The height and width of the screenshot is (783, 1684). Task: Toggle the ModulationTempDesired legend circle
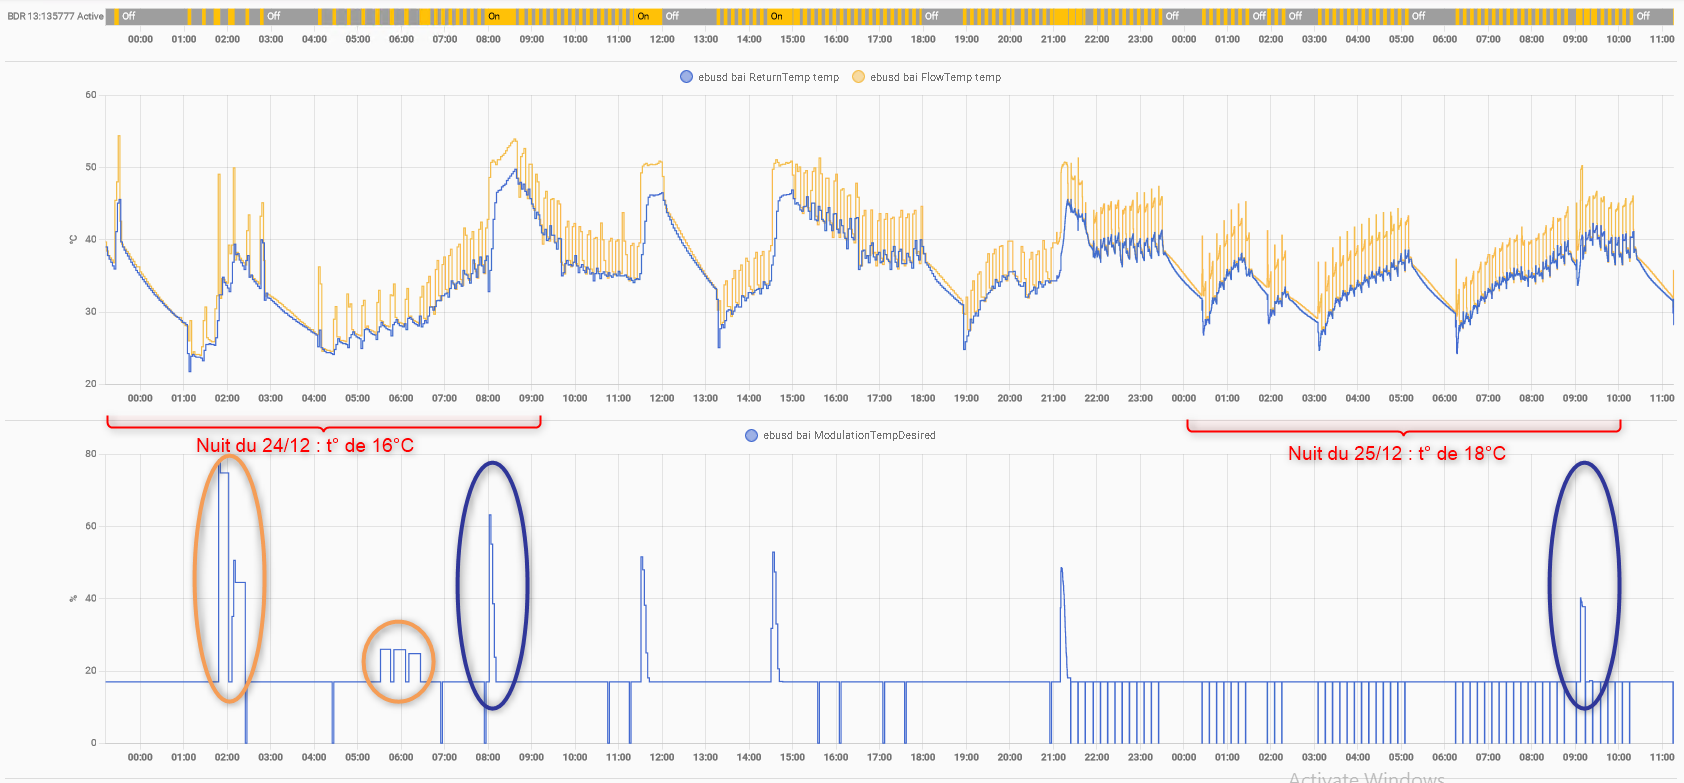tap(751, 435)
